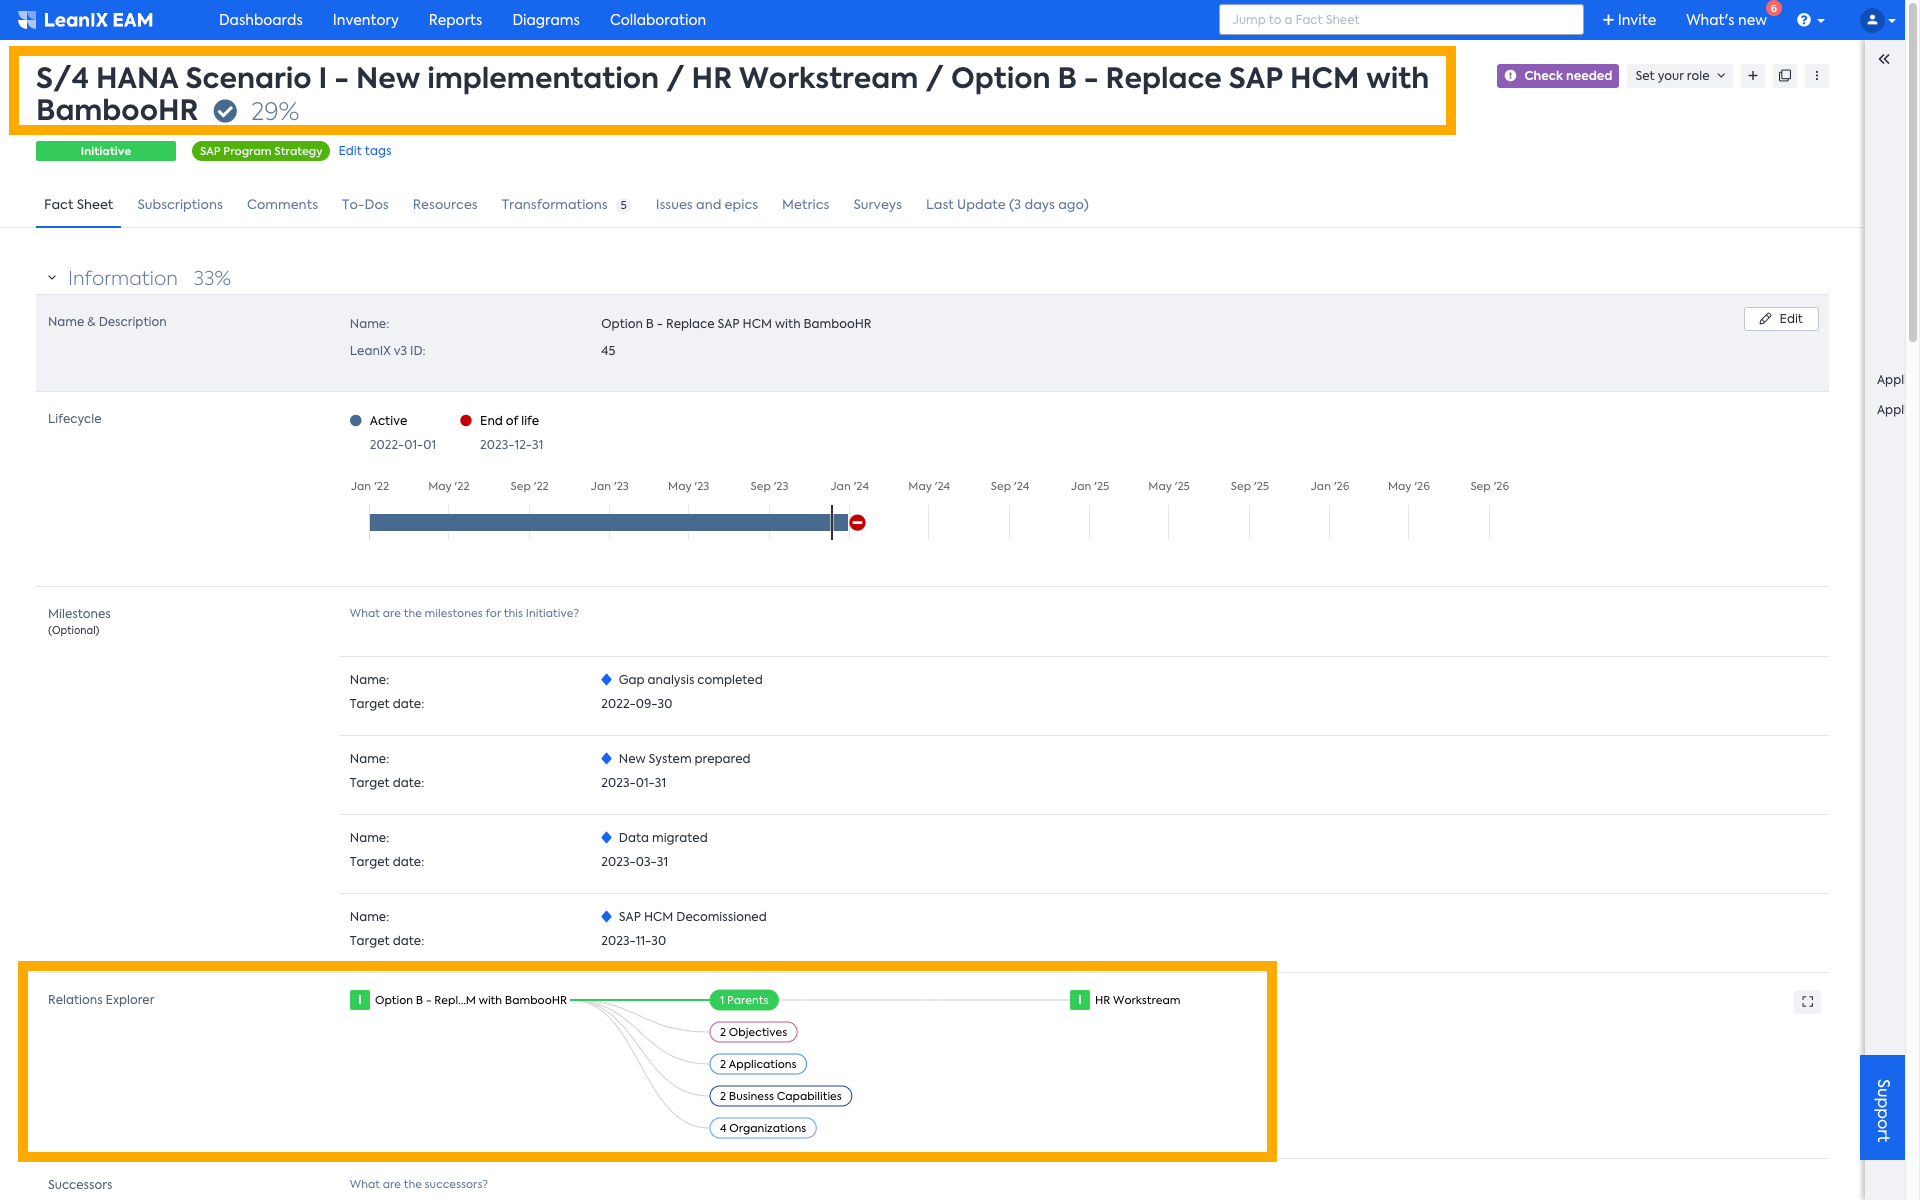Click the 2022-09-30 target date value
This screenshot has width=1920, height=1200.
tap(636, 704)
